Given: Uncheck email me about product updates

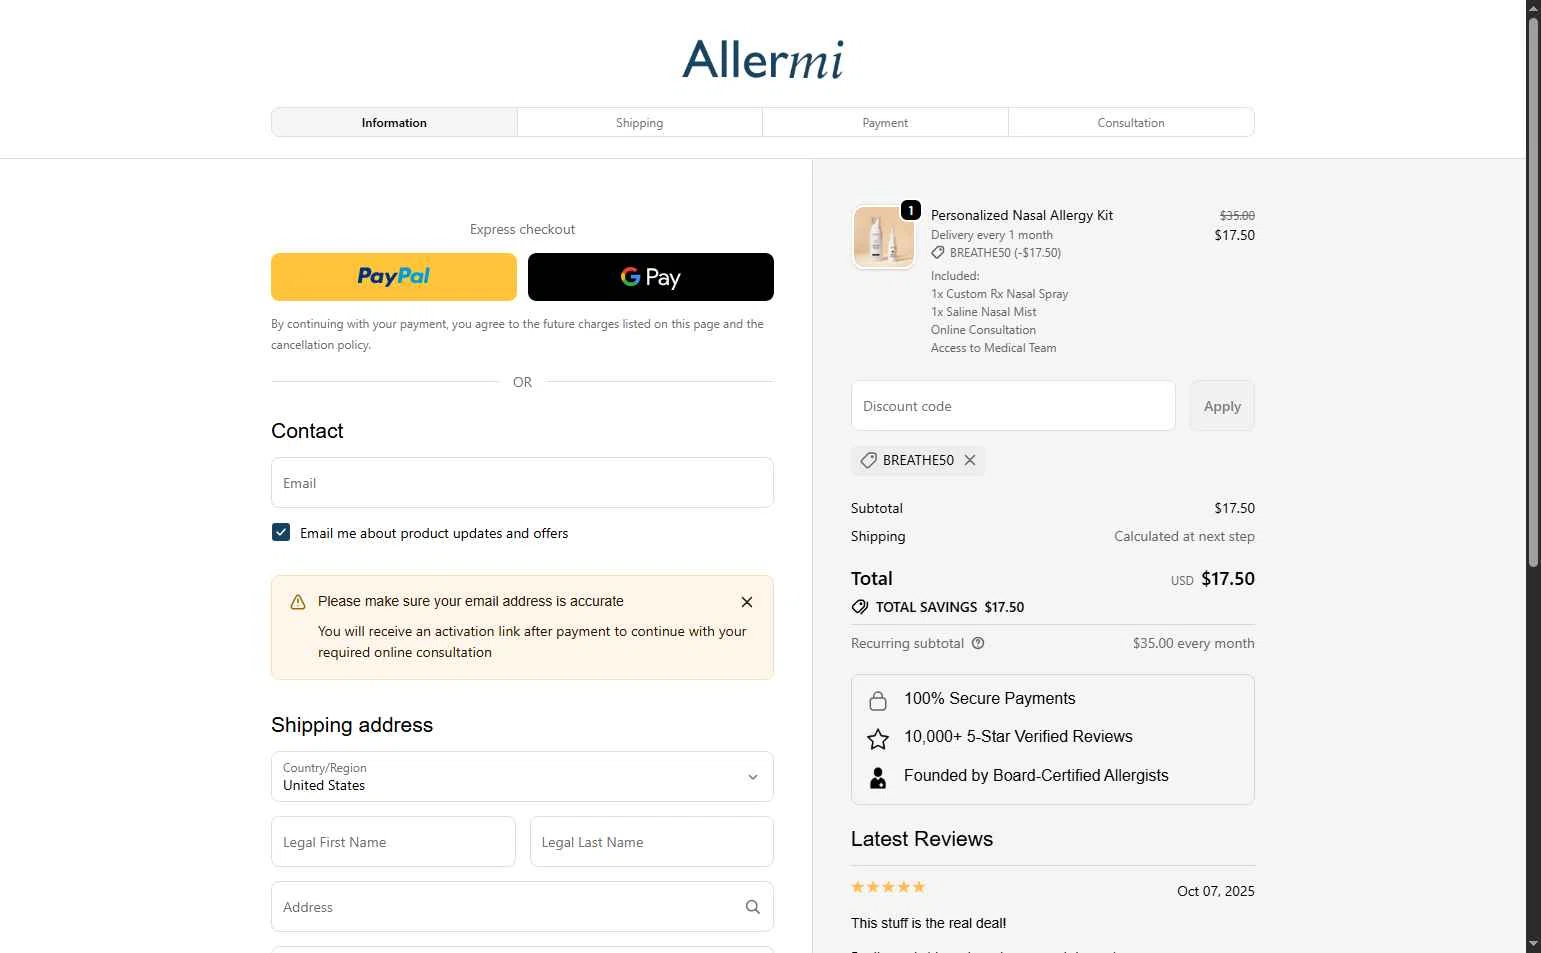Looking at the screenshot, I should point(281,532).
